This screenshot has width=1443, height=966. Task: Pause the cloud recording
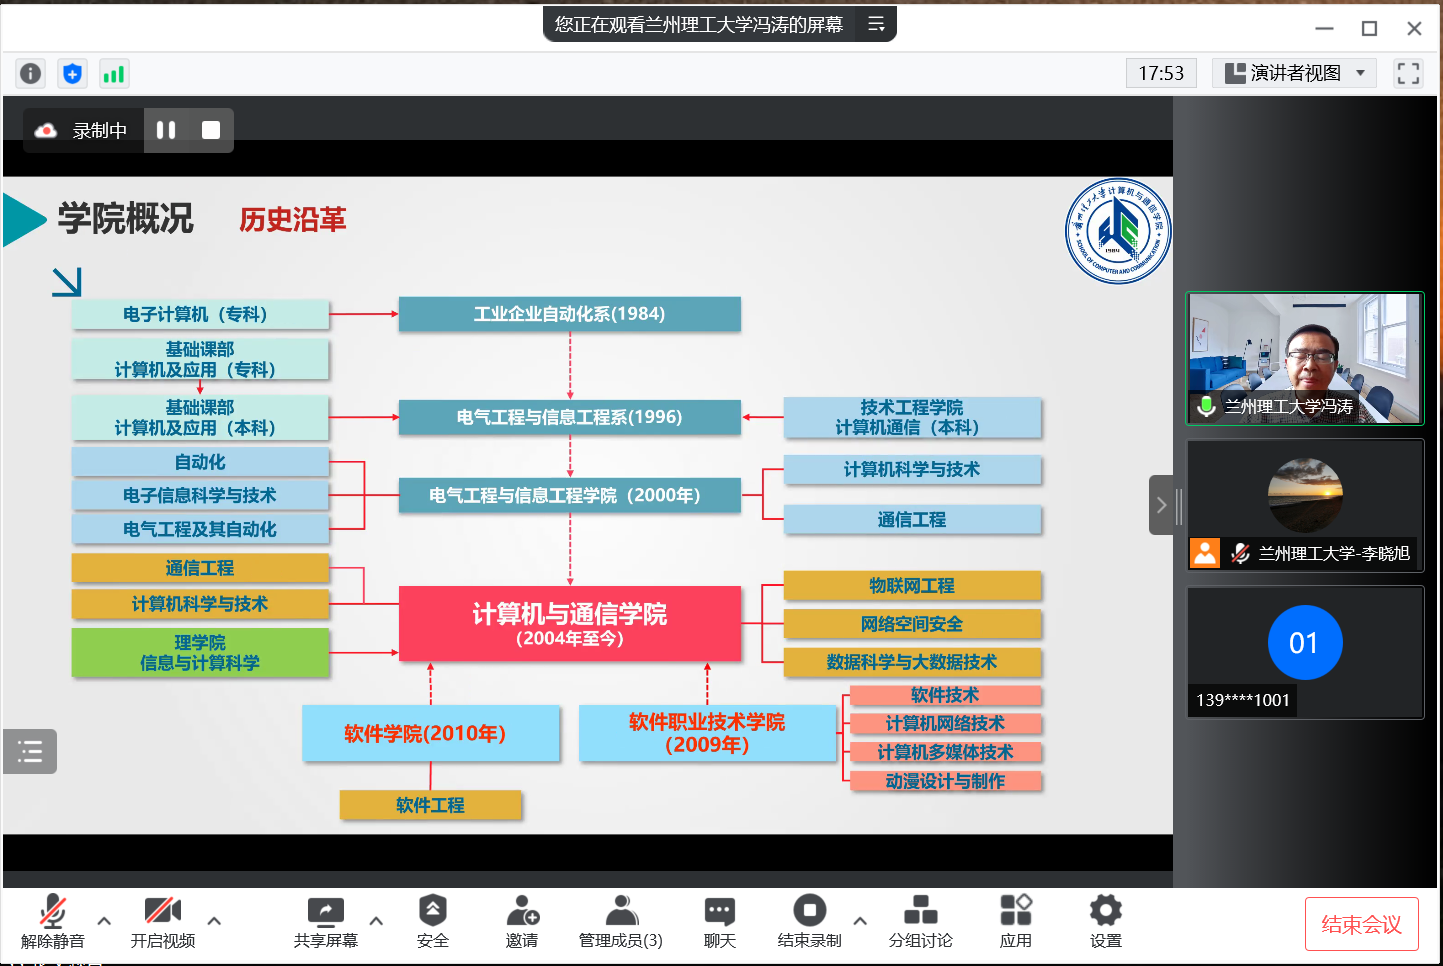pos(166,130)
